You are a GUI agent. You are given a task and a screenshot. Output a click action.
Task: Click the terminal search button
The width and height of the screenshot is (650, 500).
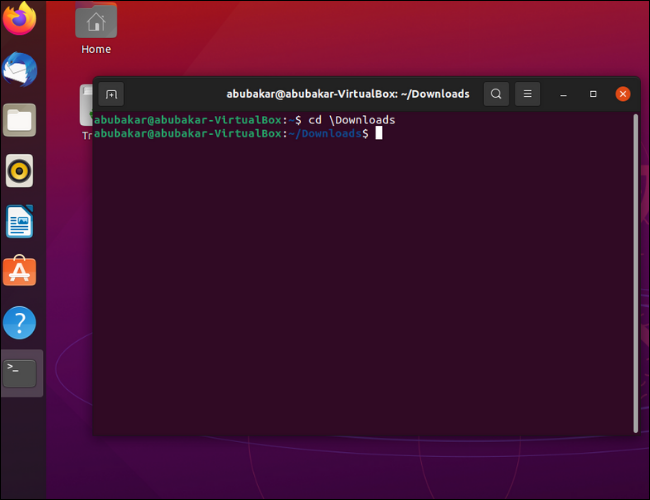coord(495,94)
